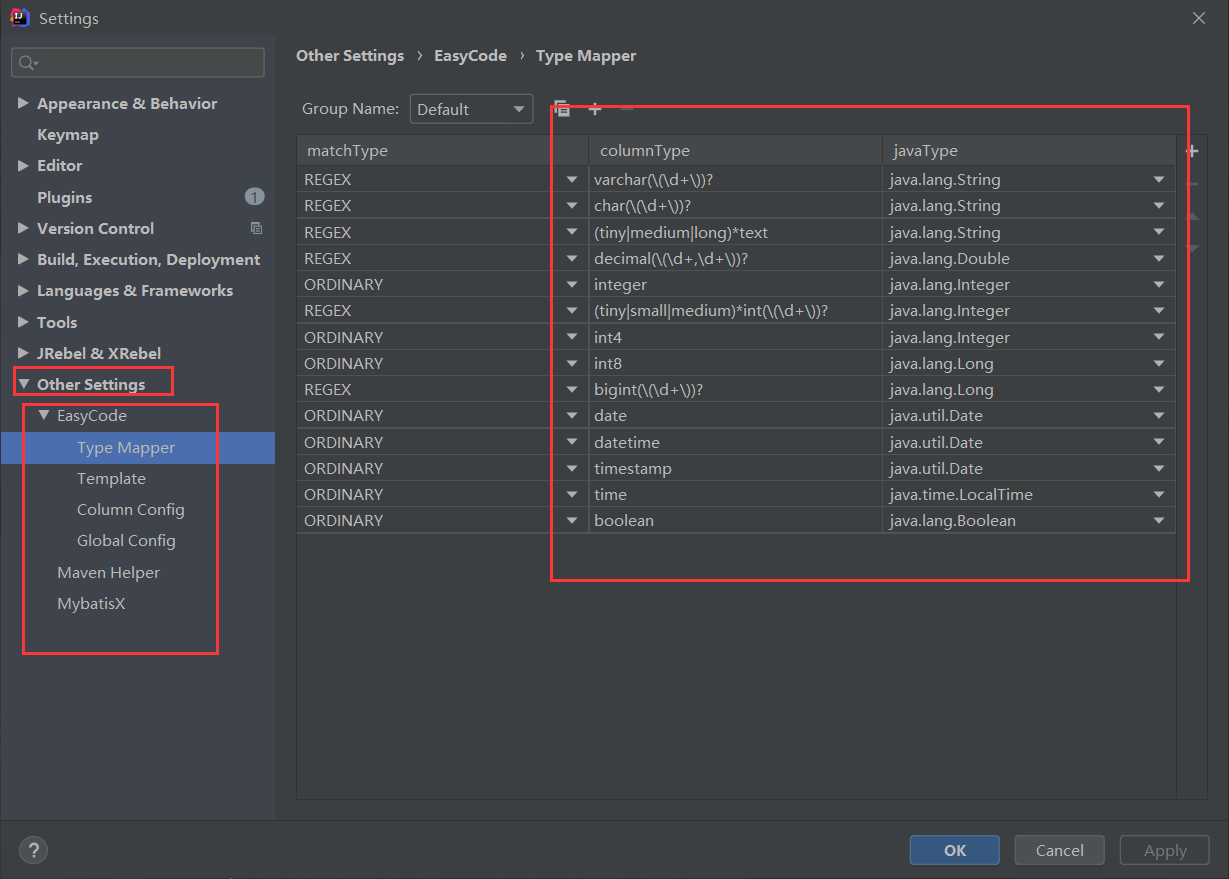Image resolution: width=1229 pixels, height=879 pixels.
Task: Select the timestamp columnType cell
Action: coord(735,469)
